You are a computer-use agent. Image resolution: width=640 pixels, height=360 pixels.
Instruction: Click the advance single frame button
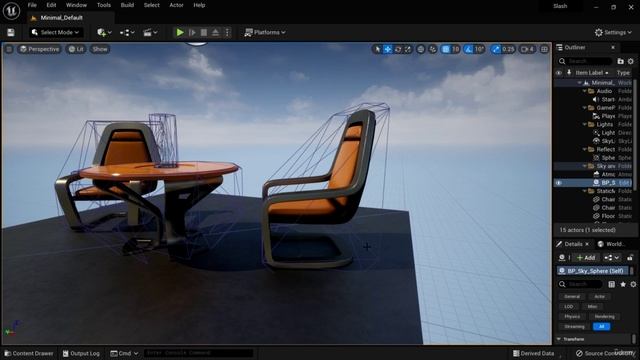[192, 32]
